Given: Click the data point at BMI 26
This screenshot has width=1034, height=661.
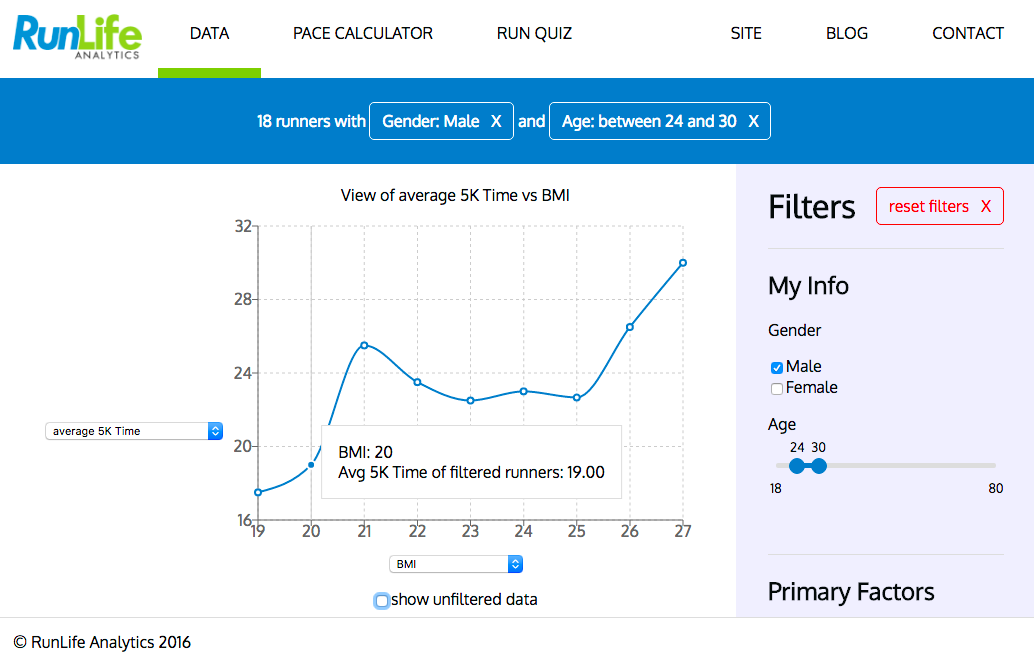Looking at the screenshot, I should pyautogui.click(x=630, y=327).
